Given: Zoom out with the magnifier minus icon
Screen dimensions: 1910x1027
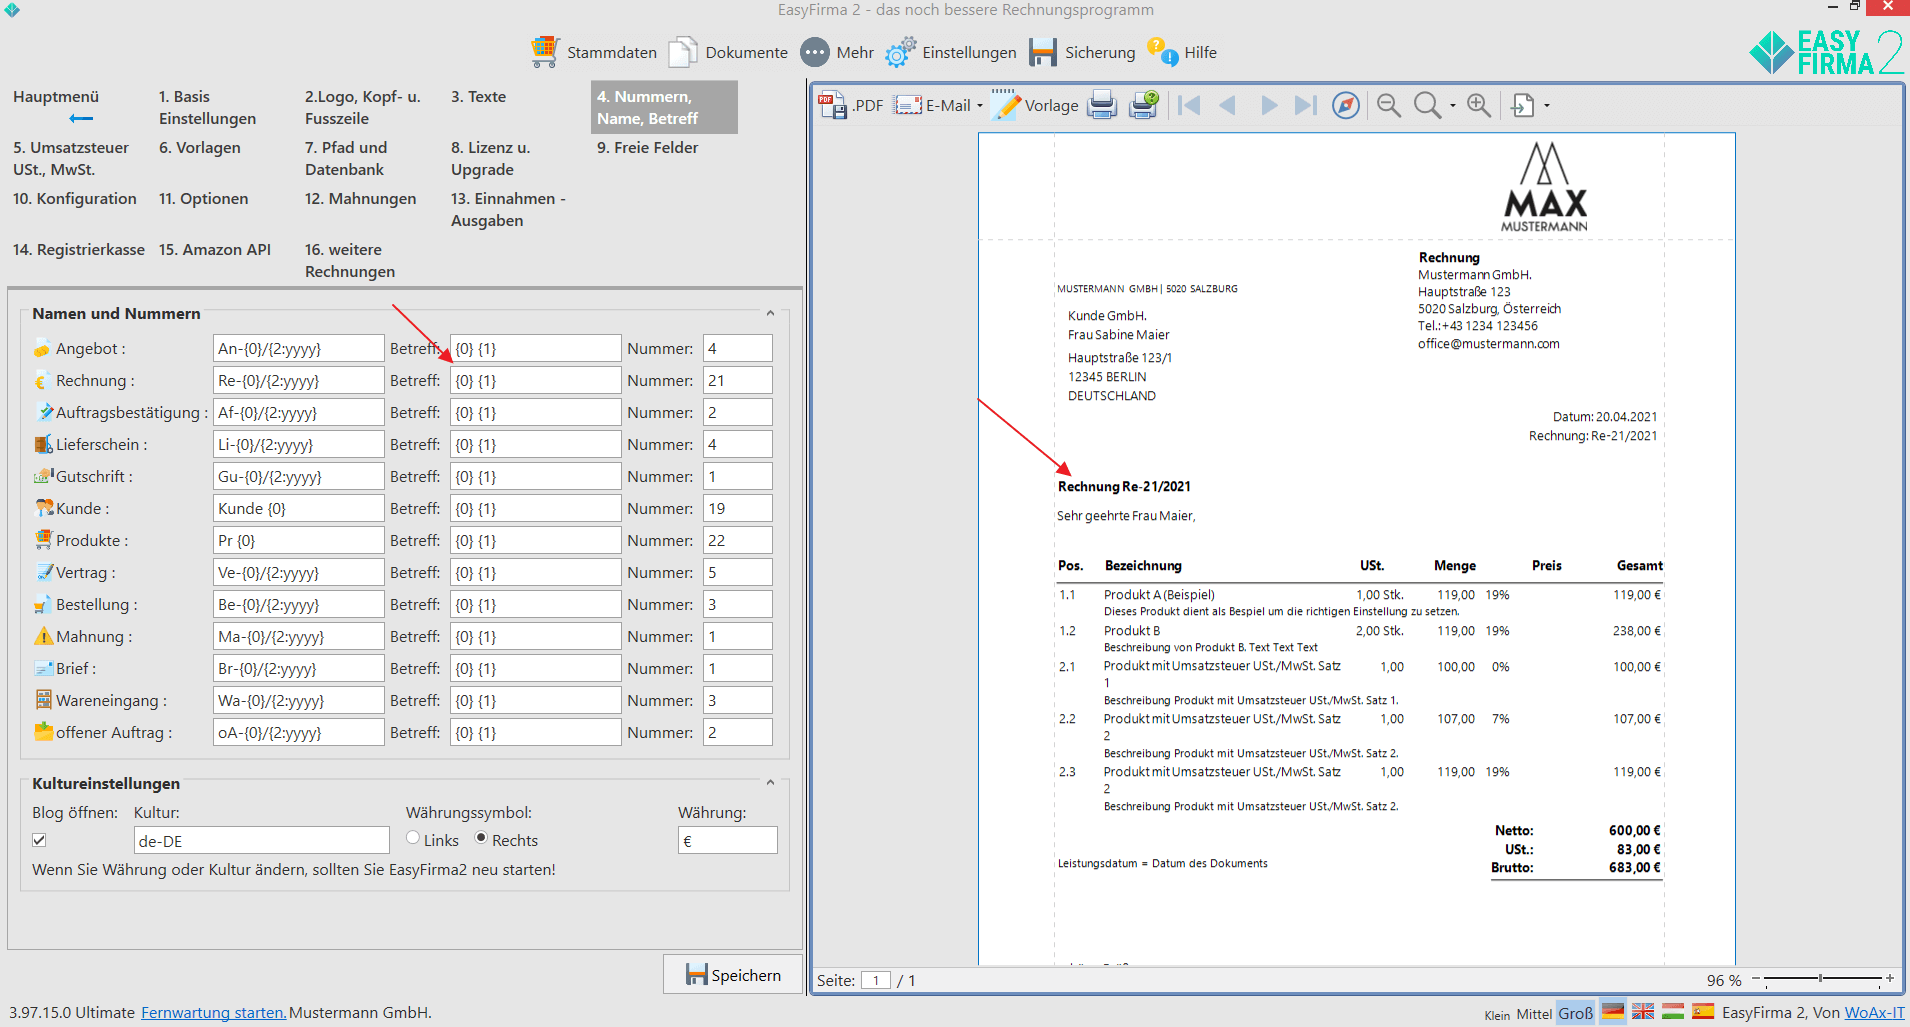Looking at the screenshot, I should point(1389,105).
